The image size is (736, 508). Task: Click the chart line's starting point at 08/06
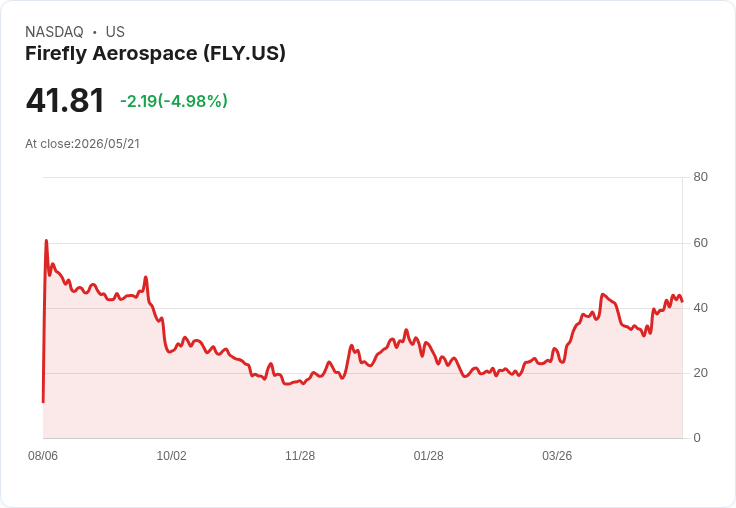pos(43,402)
